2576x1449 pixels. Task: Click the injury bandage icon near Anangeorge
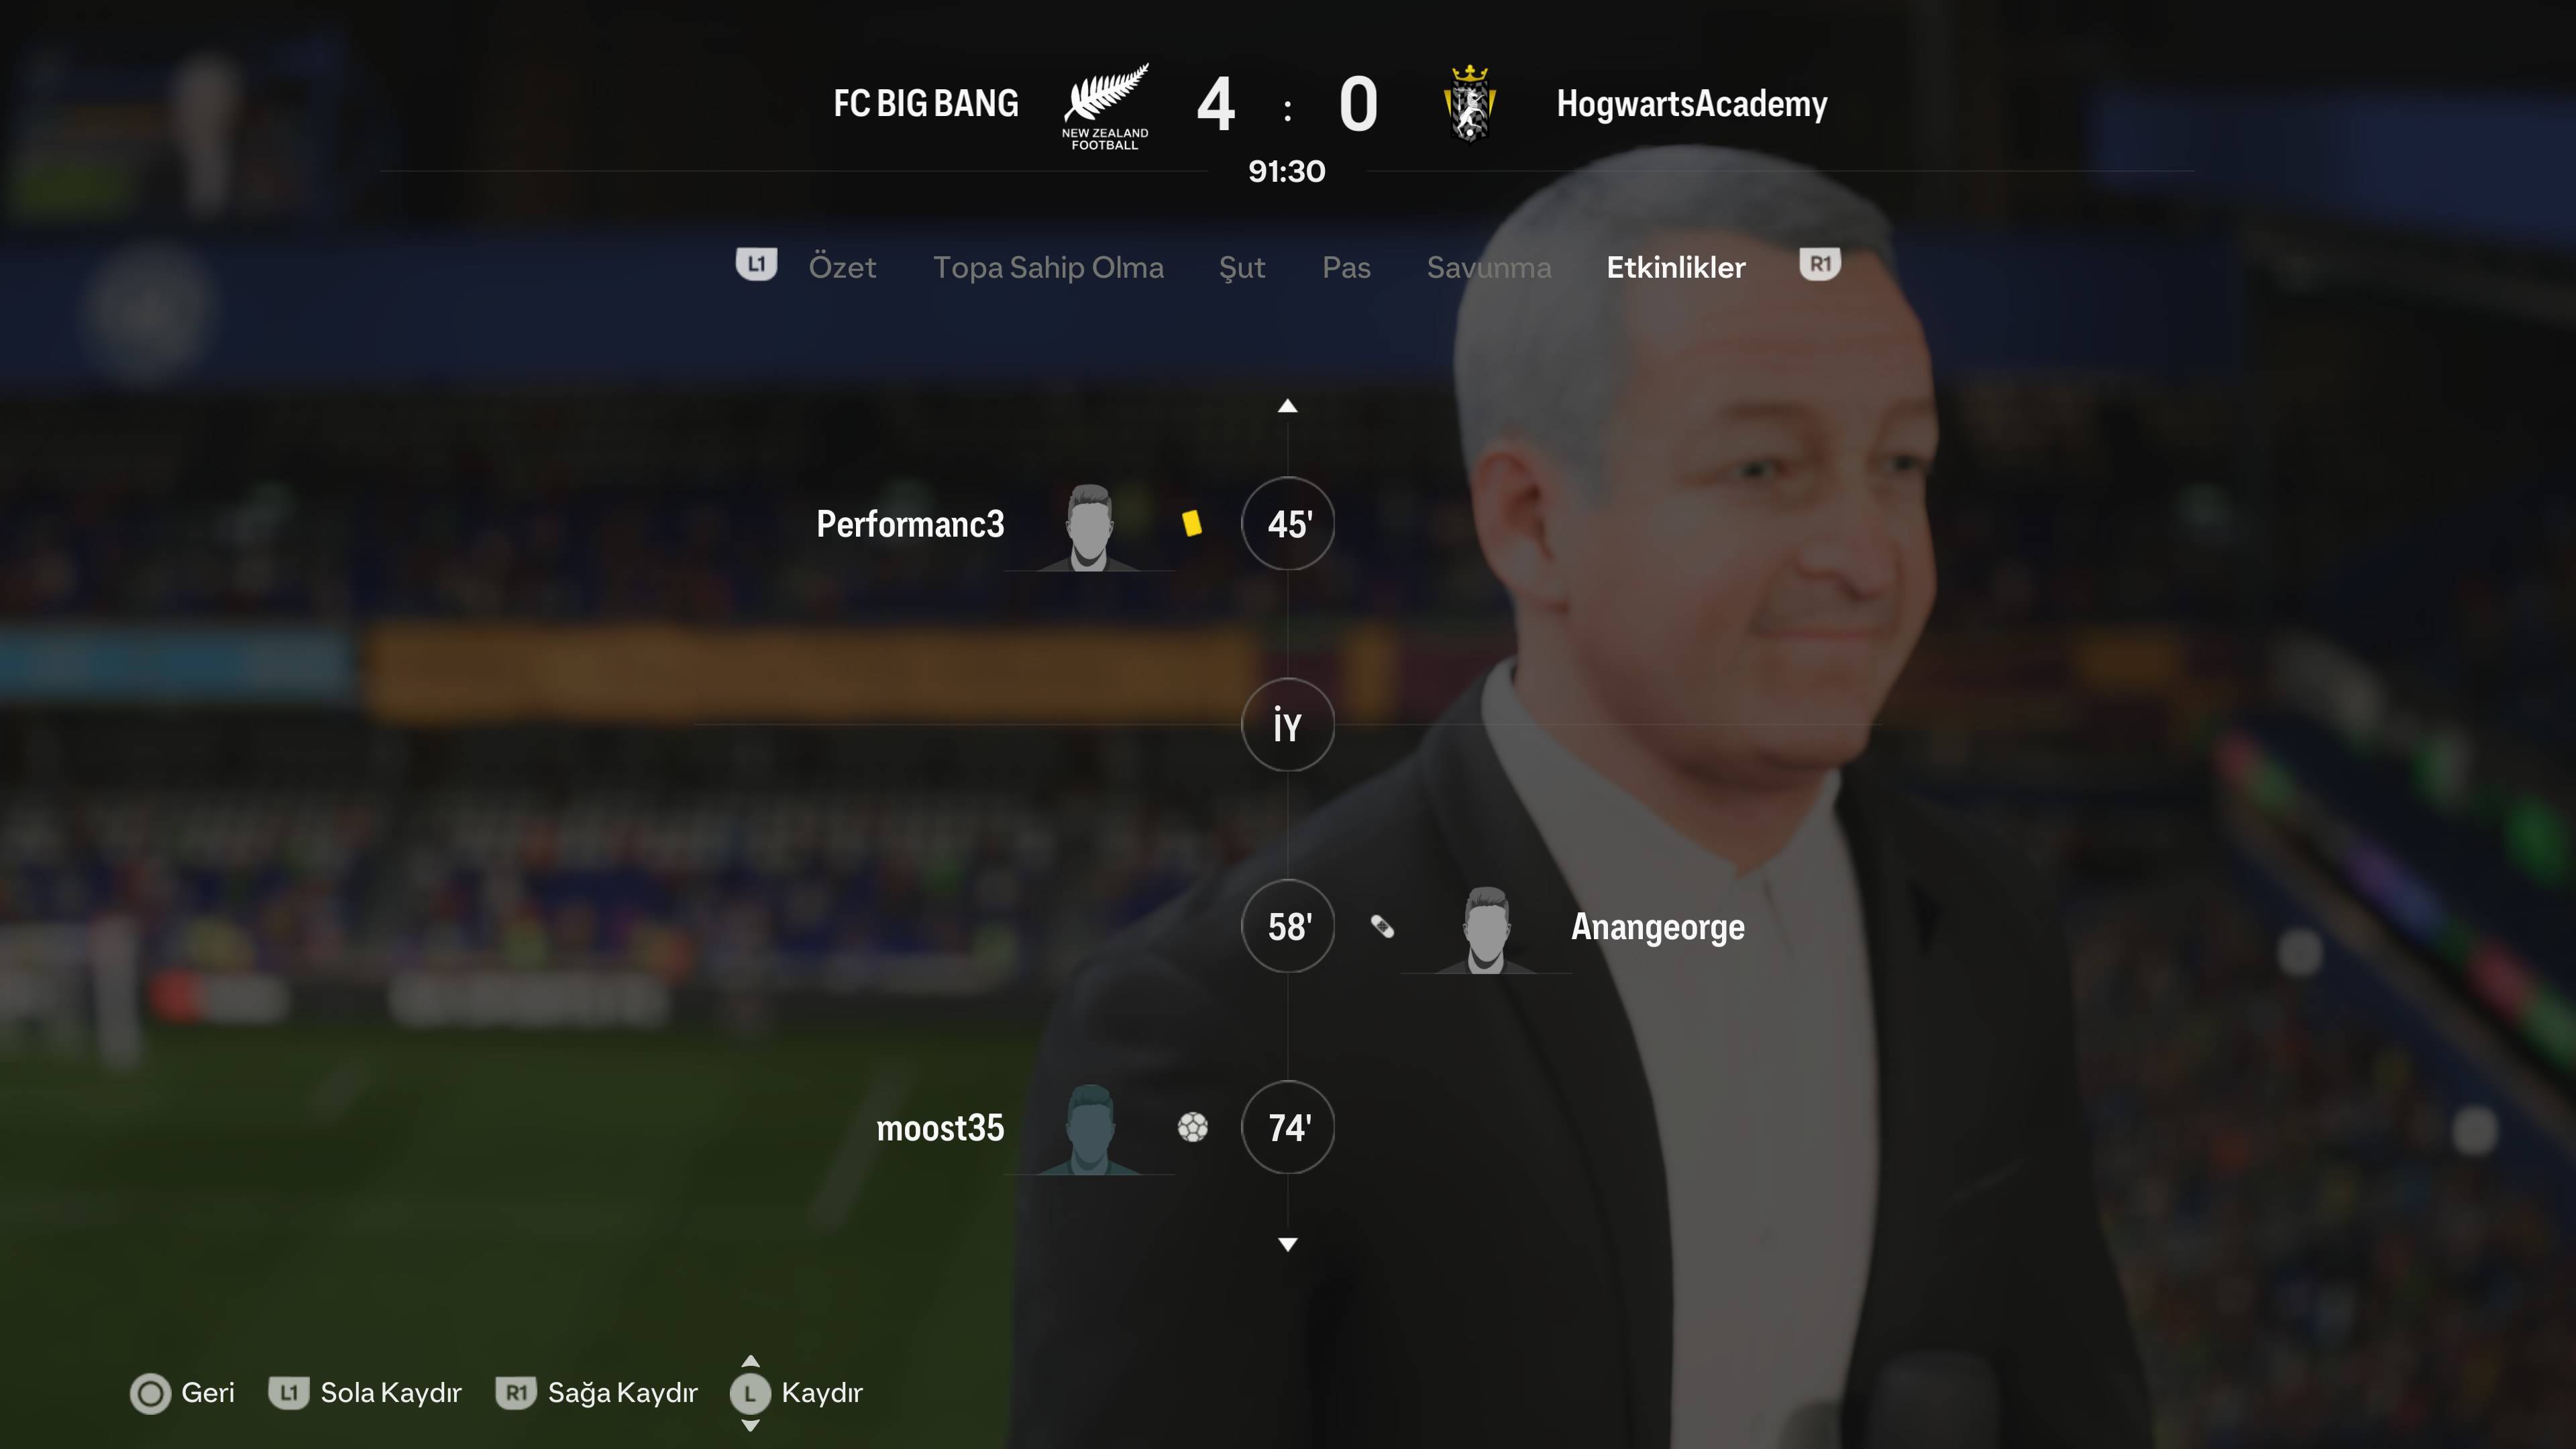coord(1382,927)
